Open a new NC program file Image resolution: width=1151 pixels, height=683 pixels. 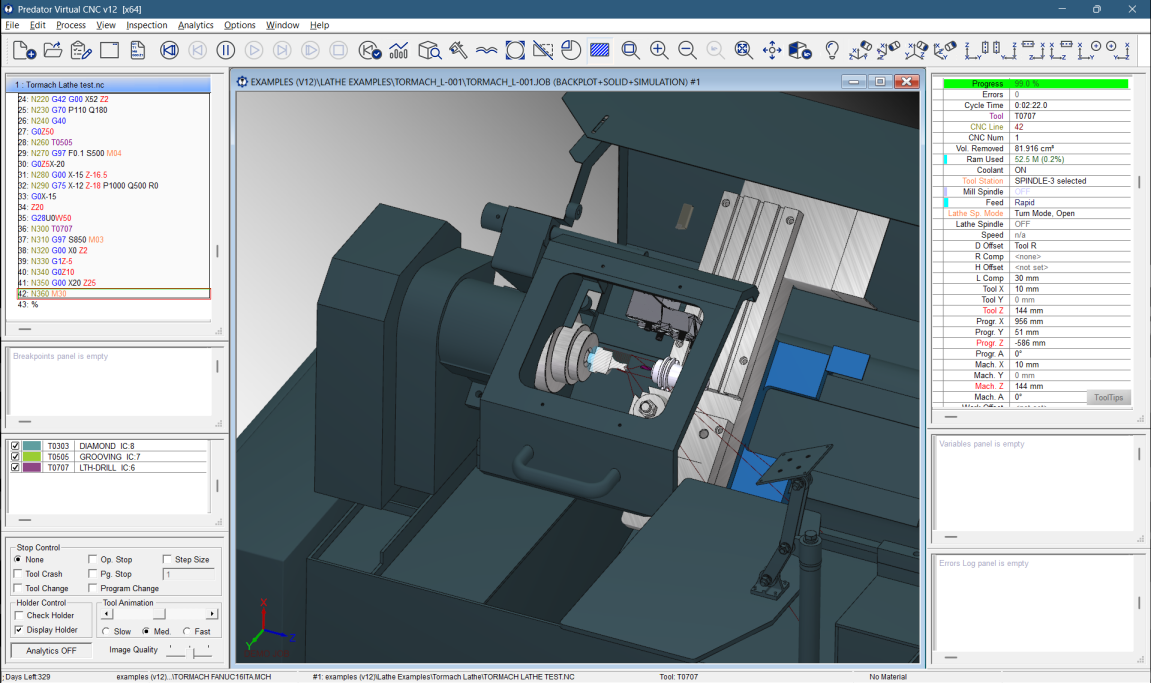(x=21, y=49)
